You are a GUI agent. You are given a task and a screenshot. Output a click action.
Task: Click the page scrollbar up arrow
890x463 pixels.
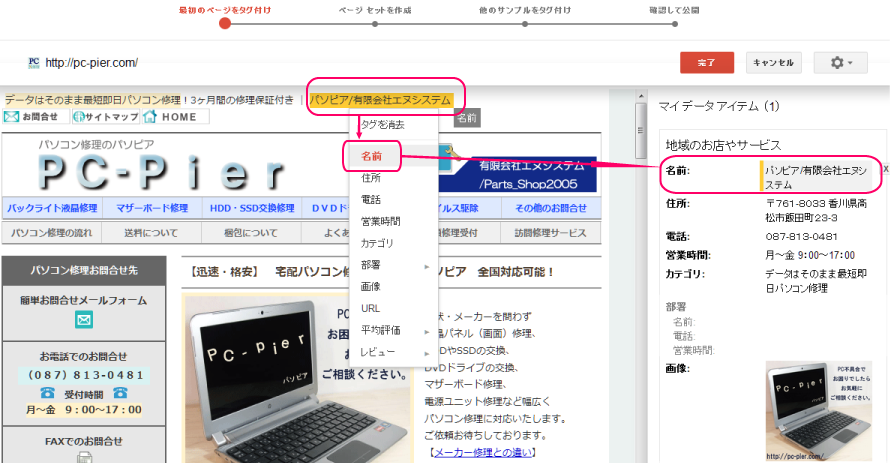(640, 96)
